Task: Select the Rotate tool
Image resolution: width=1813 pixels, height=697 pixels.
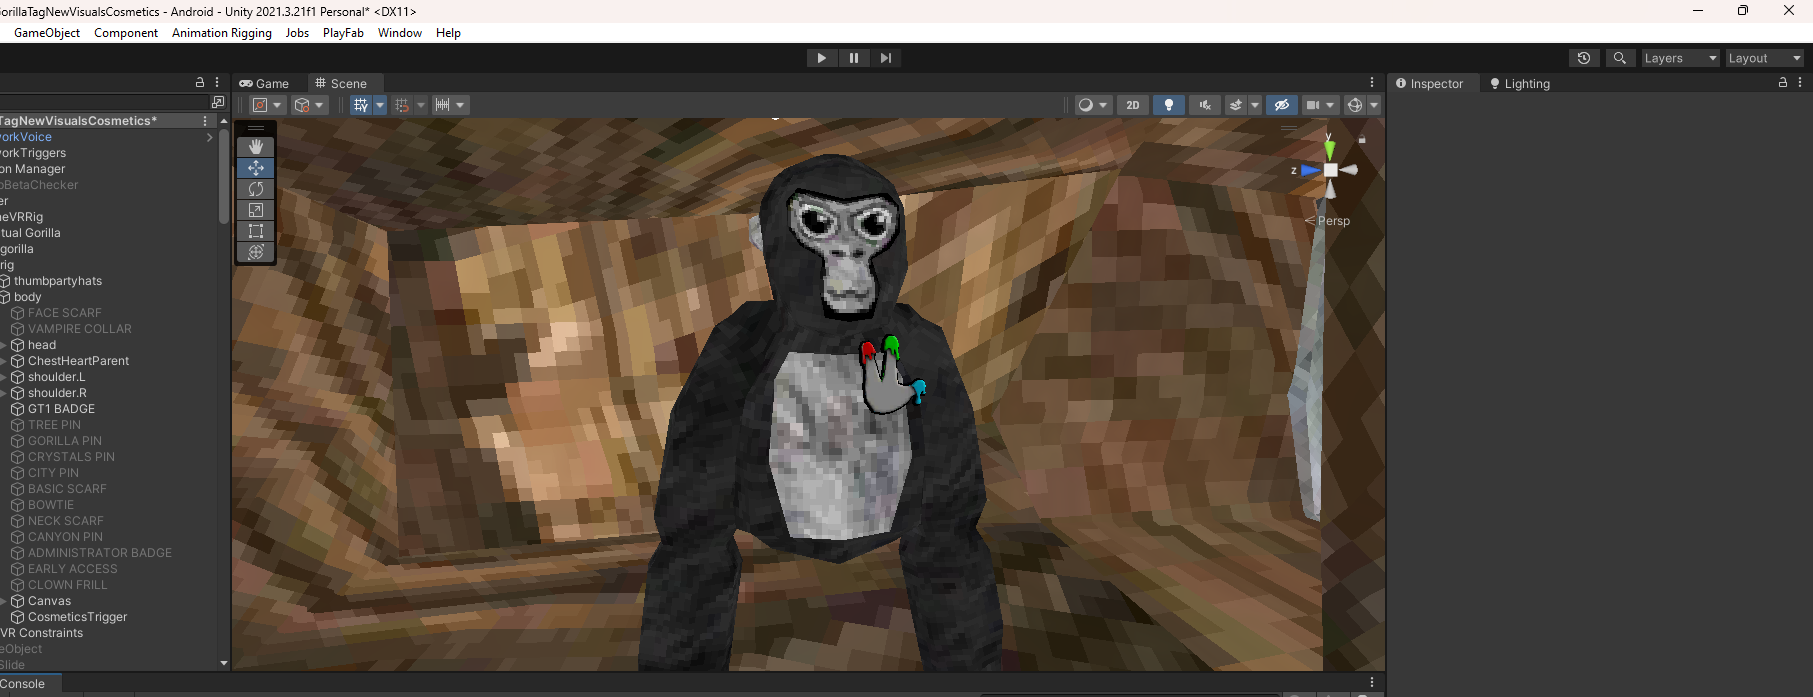Action: click(x=256, y=189)
